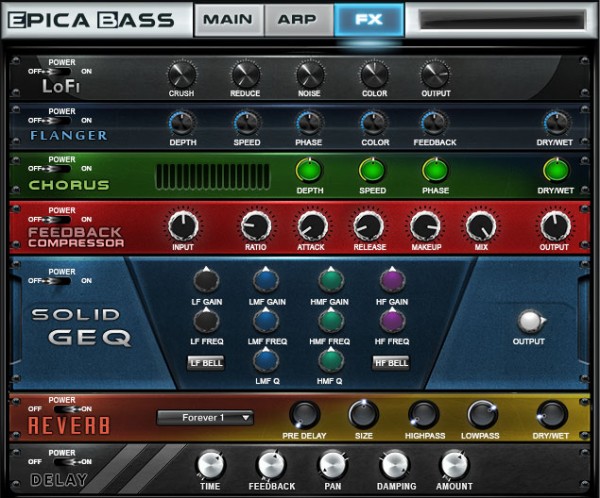
Task: Click the Delay PAN knob
Action: [333, 465]
